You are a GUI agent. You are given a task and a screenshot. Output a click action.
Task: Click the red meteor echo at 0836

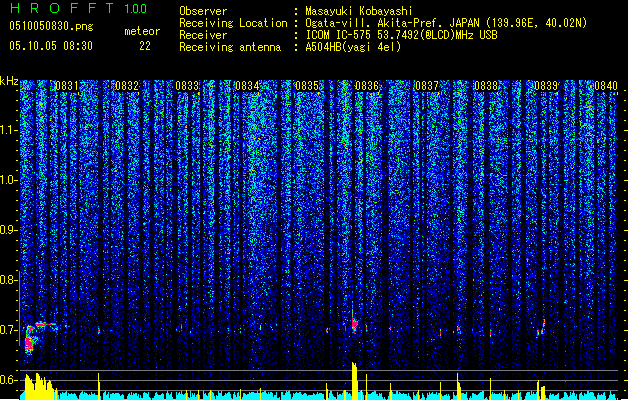coord(354,324)
